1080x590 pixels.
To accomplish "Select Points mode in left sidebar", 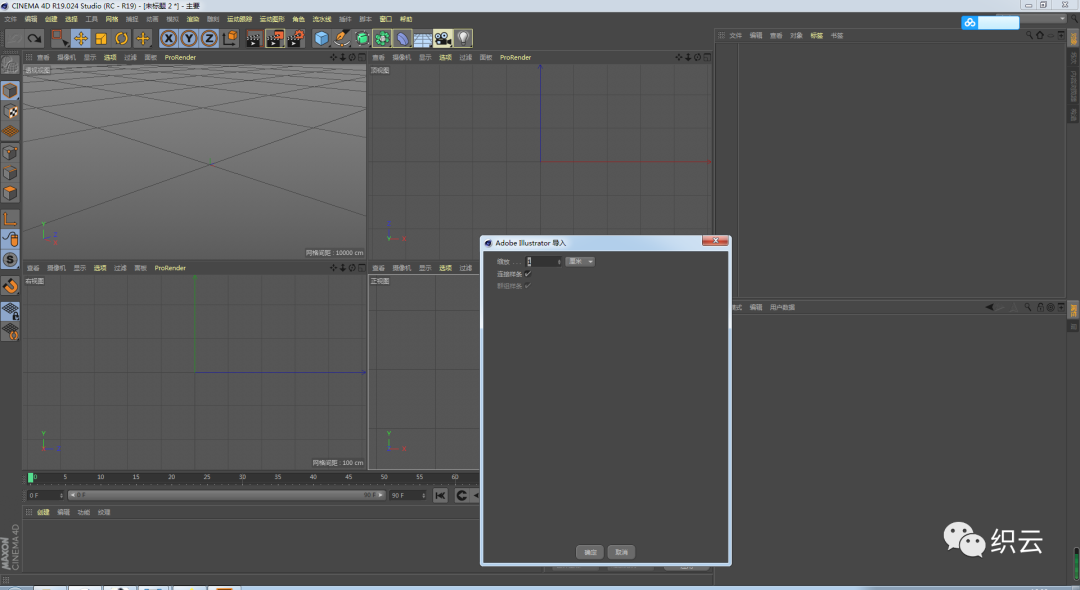I will tap(10, 152).
